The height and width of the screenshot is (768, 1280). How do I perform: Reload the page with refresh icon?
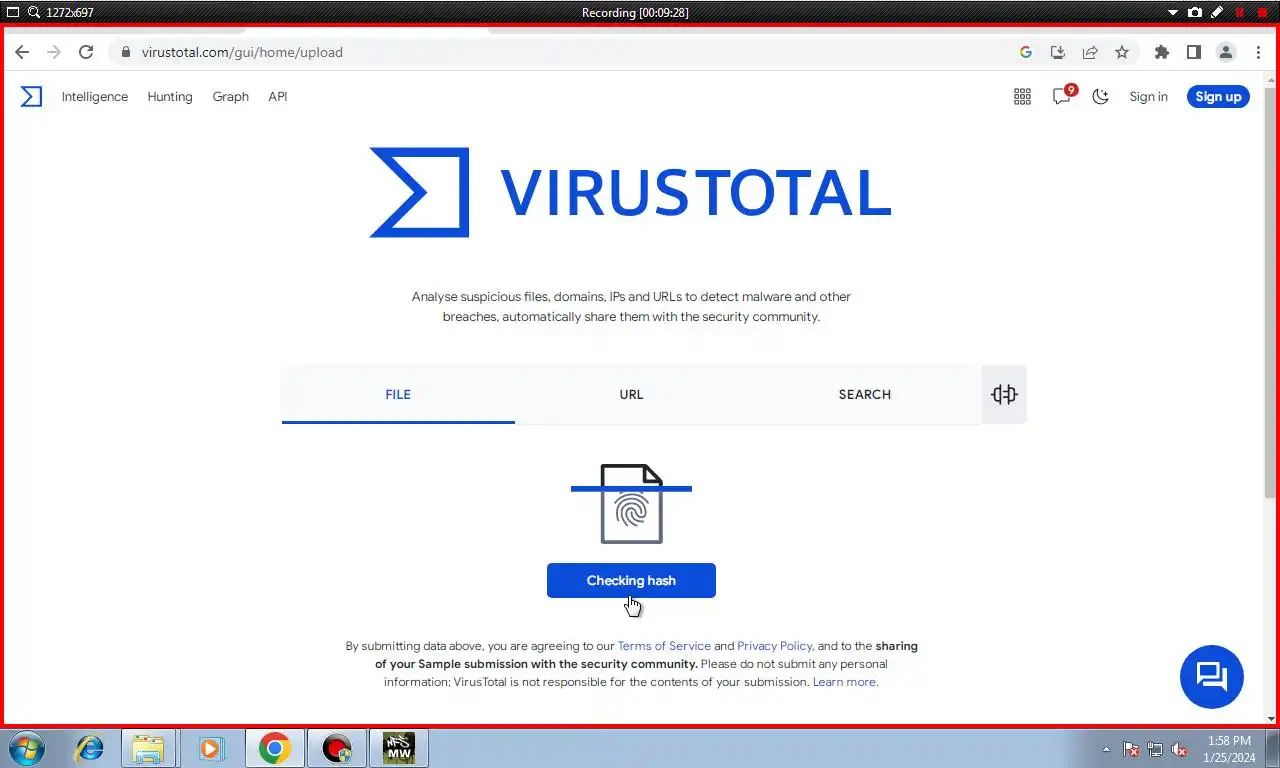click(86, 52)
